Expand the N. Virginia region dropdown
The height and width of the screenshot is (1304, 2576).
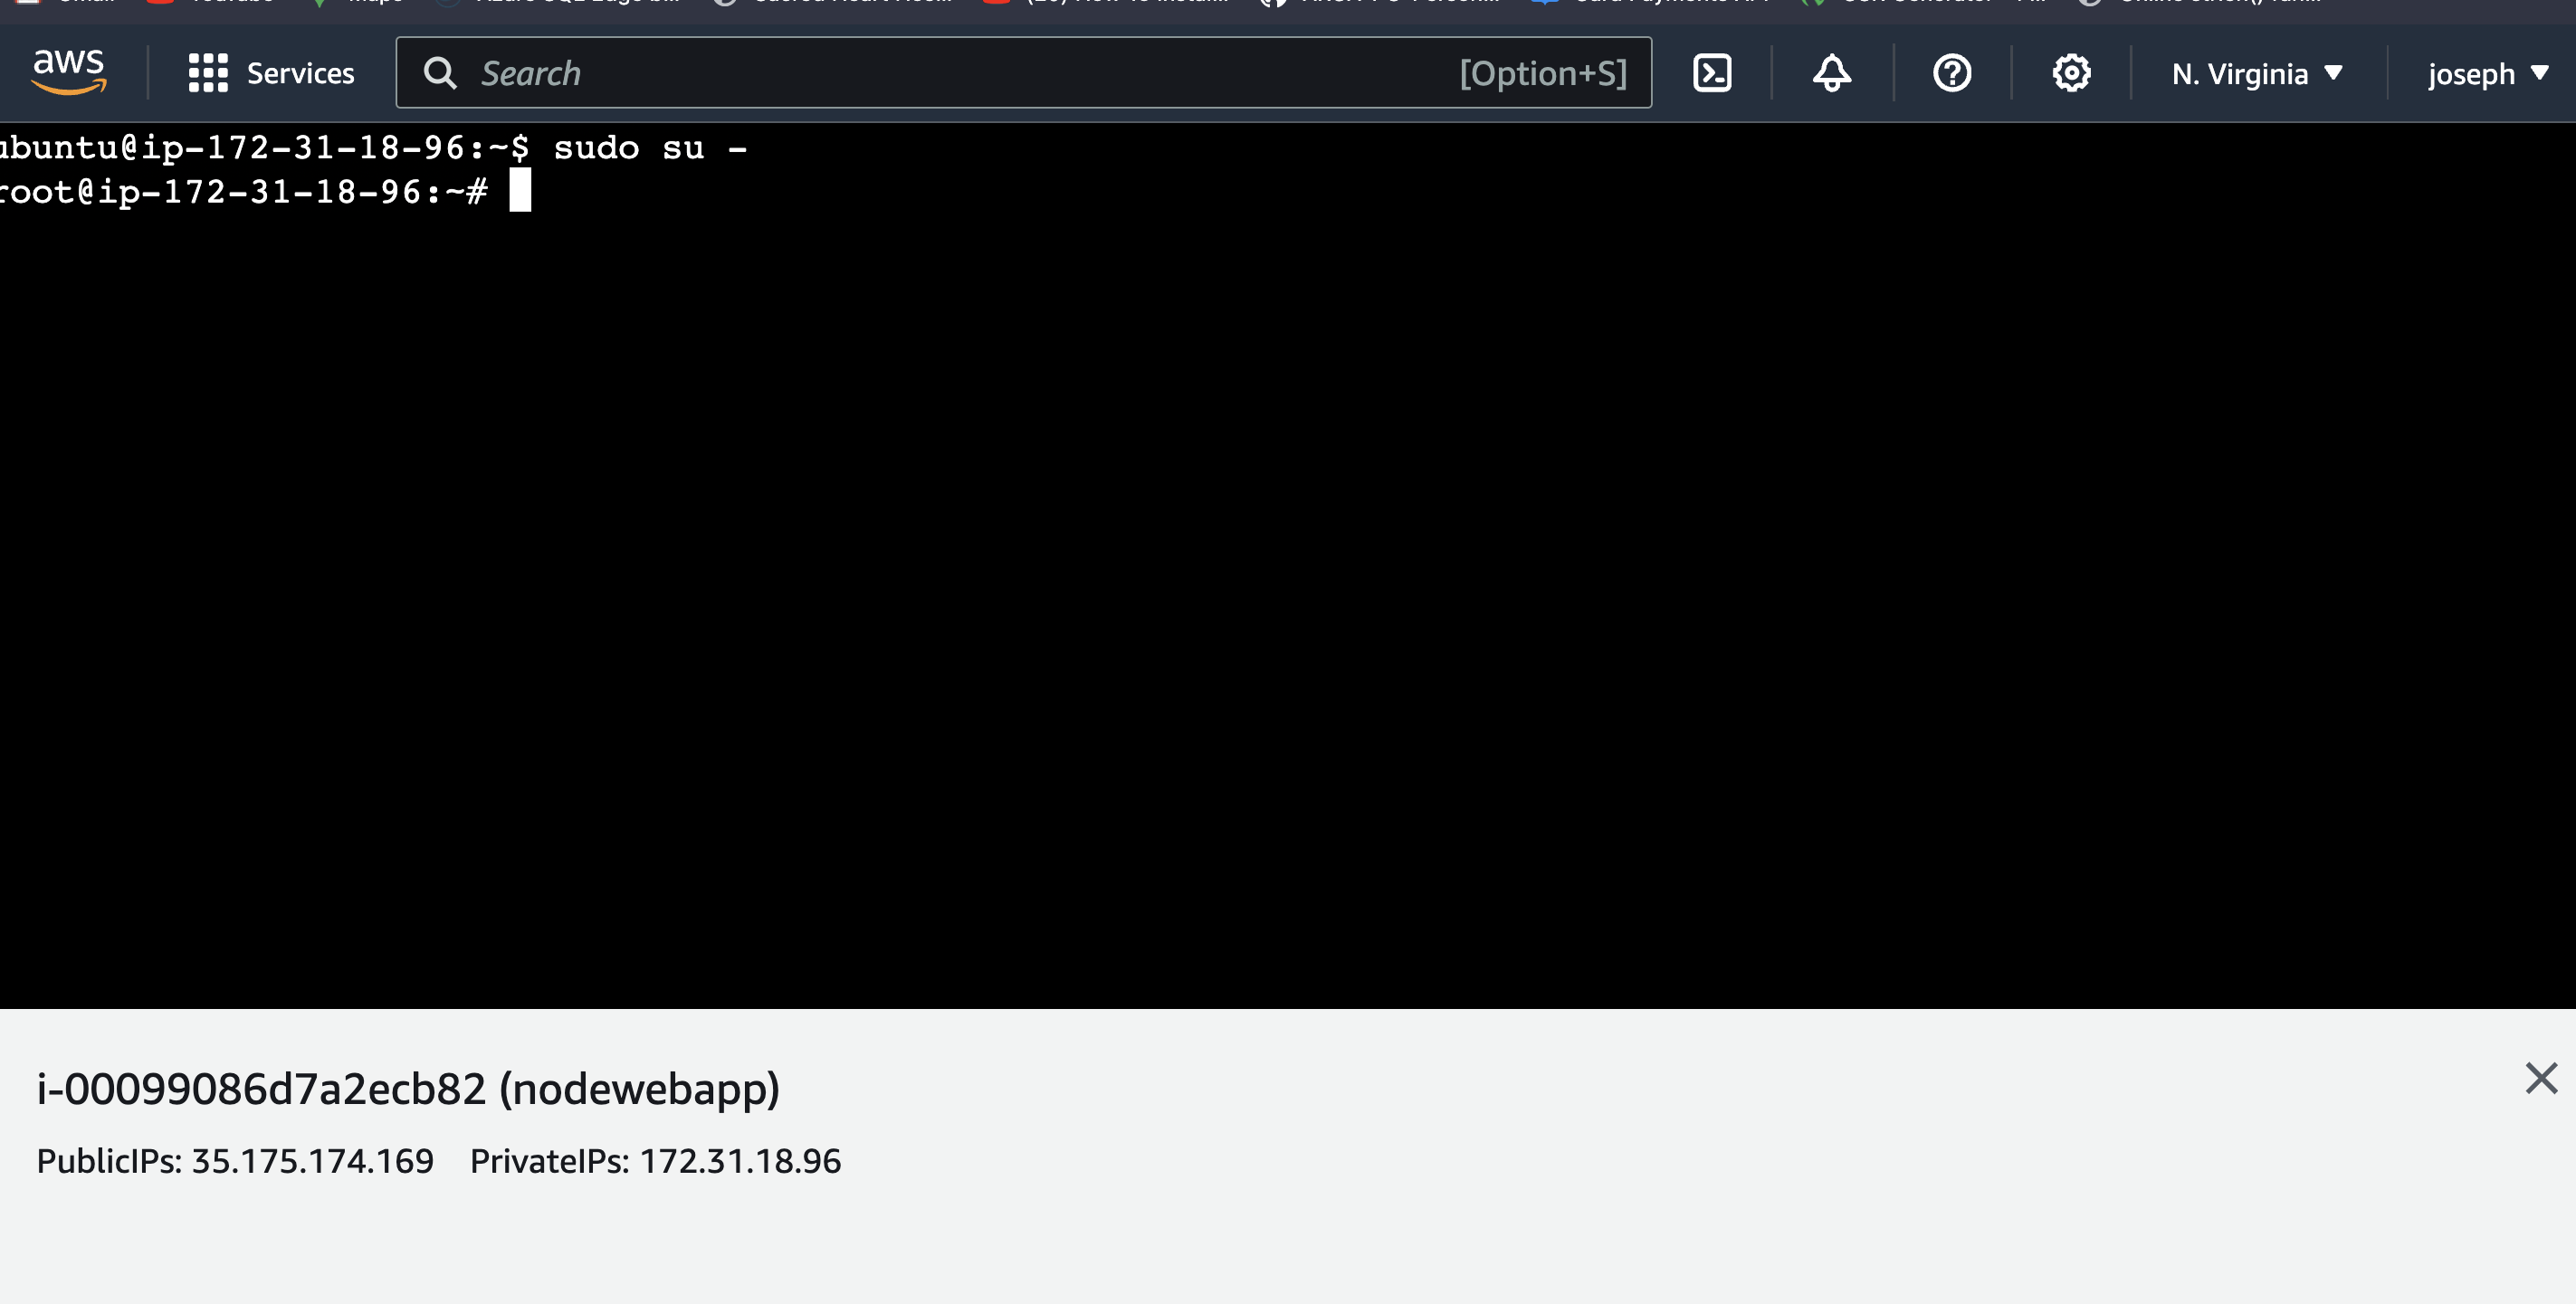pyautogui.click(x=2257, y=74)
